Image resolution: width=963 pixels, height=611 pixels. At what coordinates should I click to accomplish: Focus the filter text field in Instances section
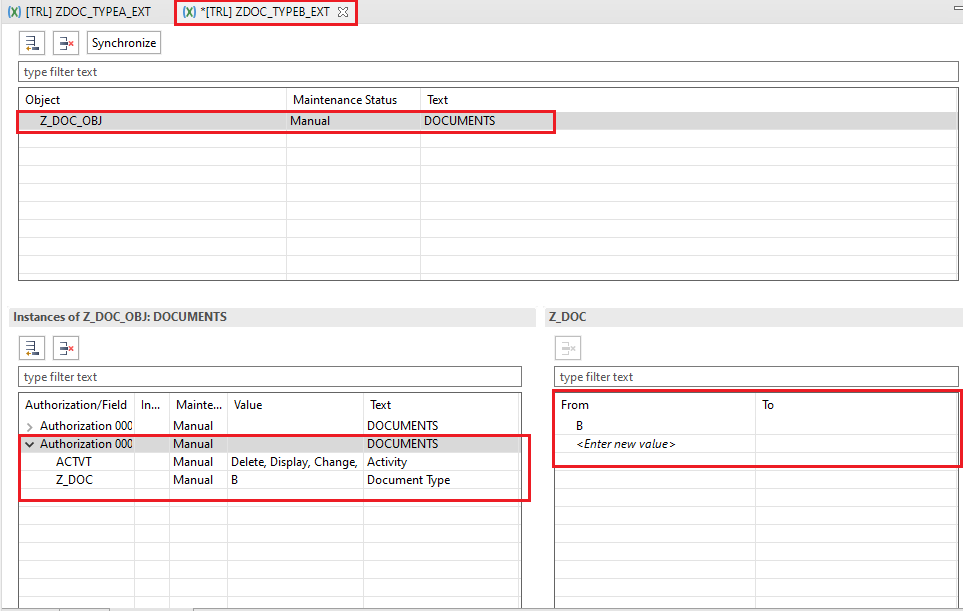click(x=270, y=377)
